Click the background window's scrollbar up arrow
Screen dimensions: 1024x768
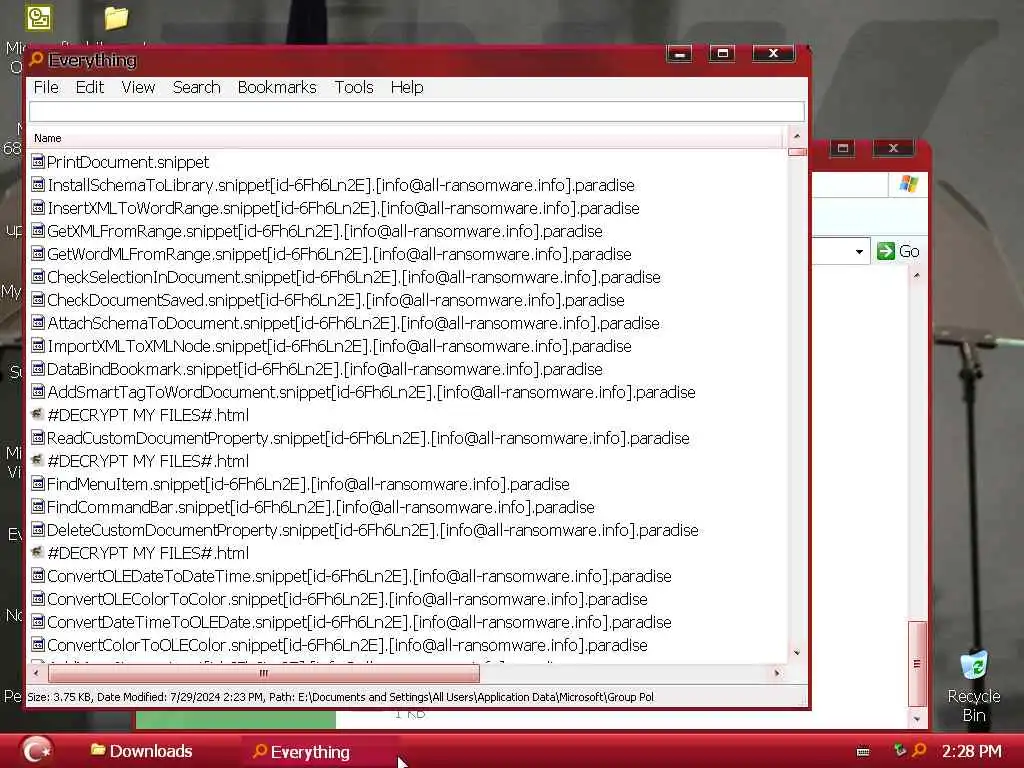(917, 276)
